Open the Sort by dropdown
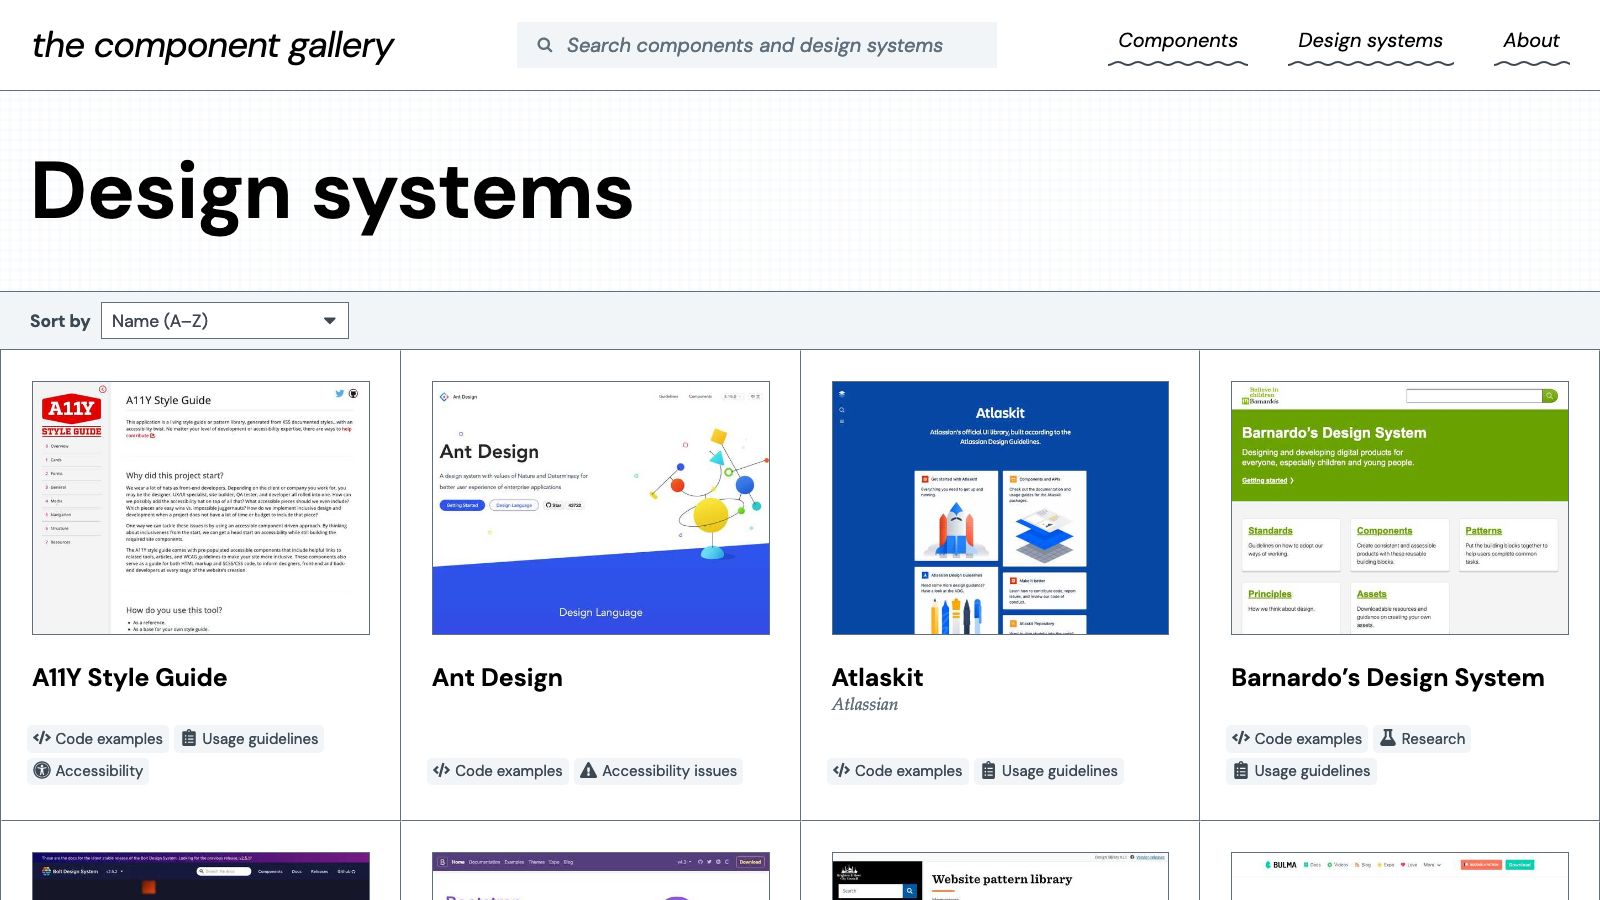Image resolution: width=1600 pixels, height=900 pixels. click(224, 321)
